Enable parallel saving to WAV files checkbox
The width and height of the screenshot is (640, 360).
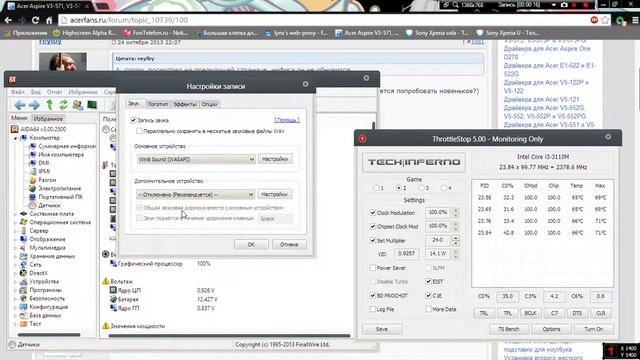coord(140,131)
